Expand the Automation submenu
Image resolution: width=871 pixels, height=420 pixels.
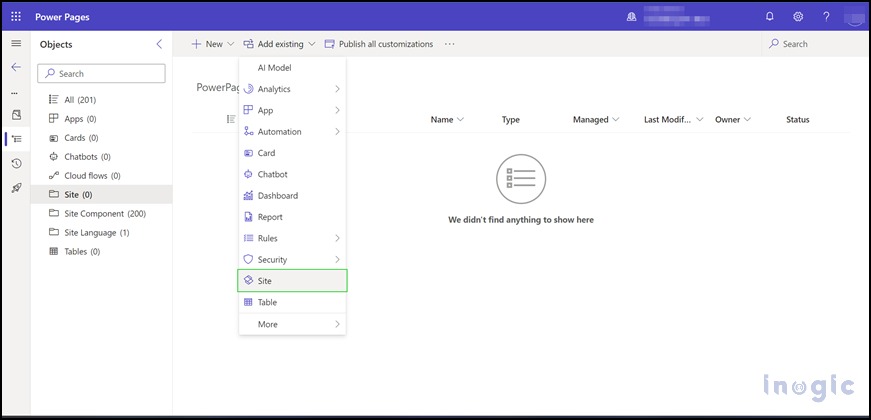click(x=292, y=132)
